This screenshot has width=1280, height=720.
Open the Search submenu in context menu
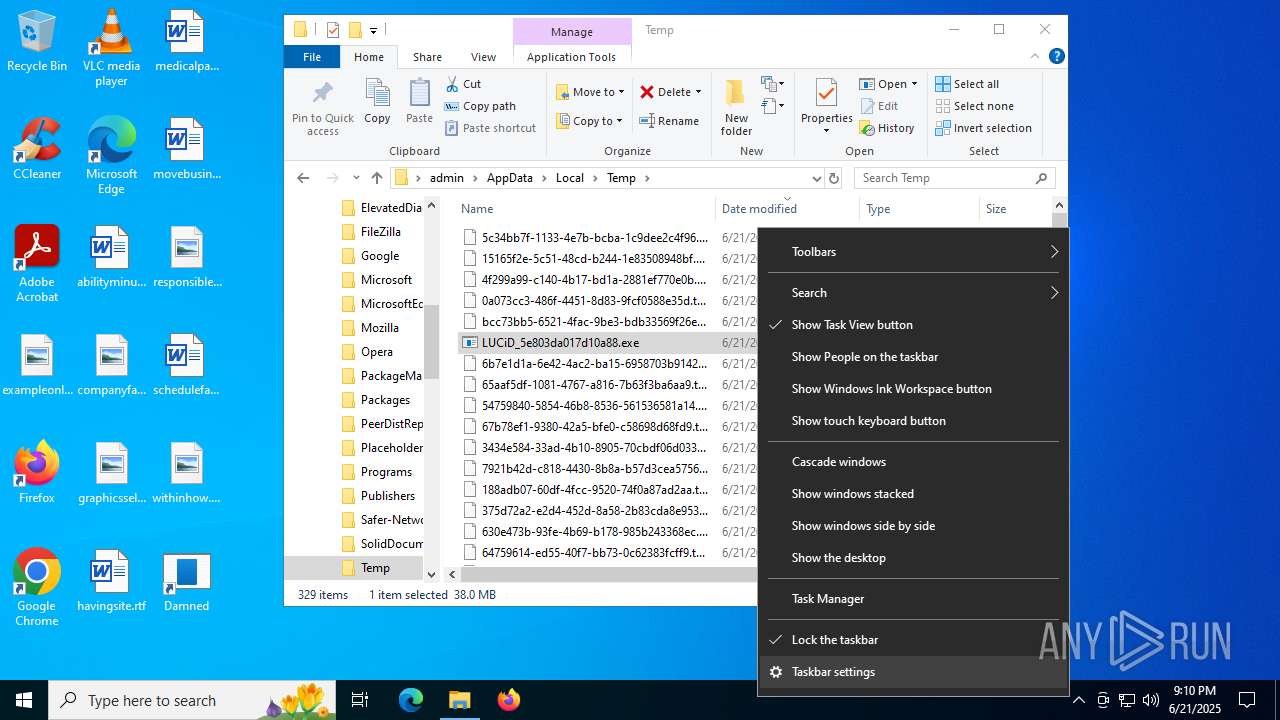point(913,293)
